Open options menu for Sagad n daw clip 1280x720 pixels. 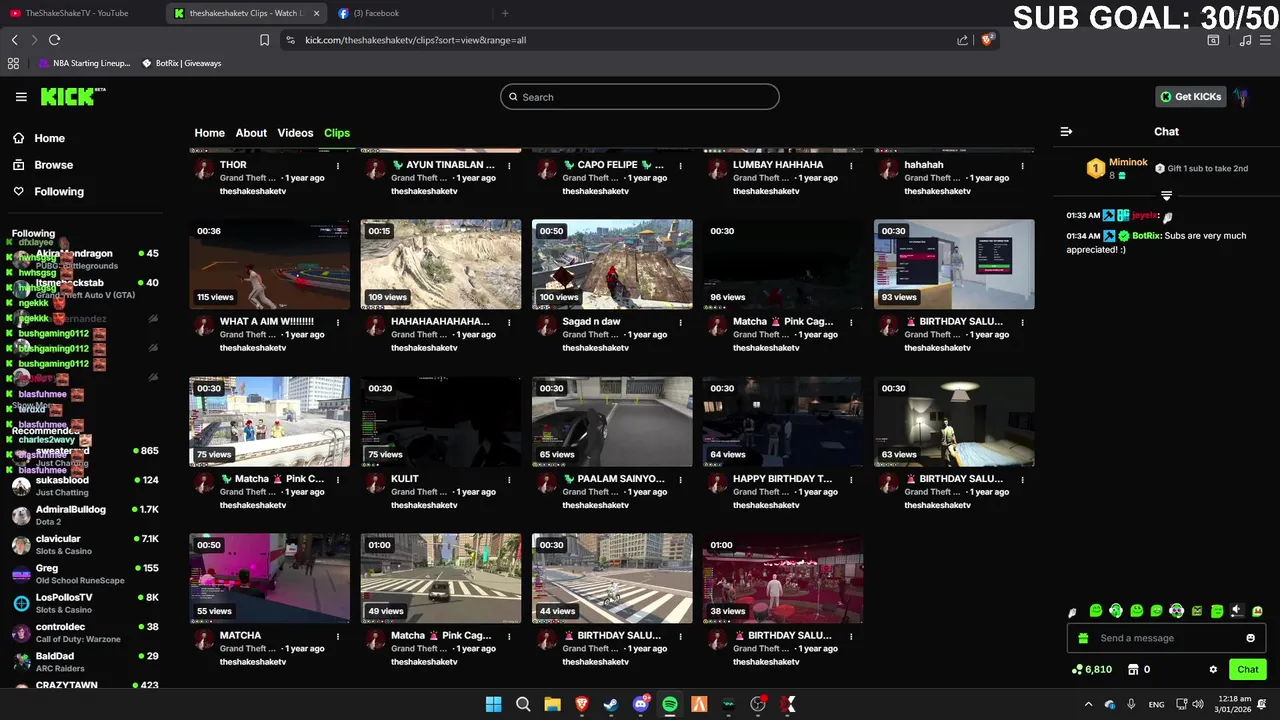[680, 323]
